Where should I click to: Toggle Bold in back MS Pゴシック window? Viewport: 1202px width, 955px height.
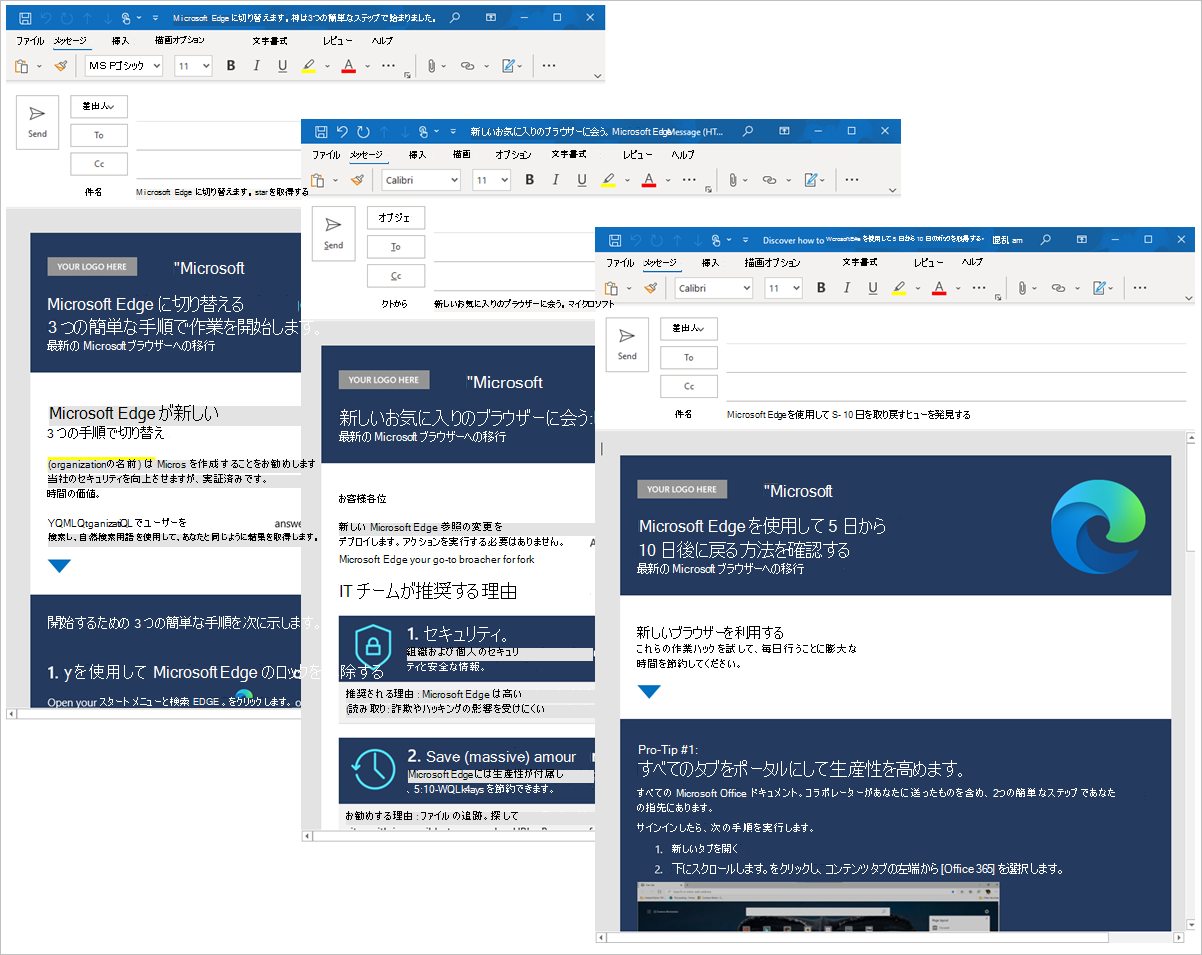tap(231, 66)
